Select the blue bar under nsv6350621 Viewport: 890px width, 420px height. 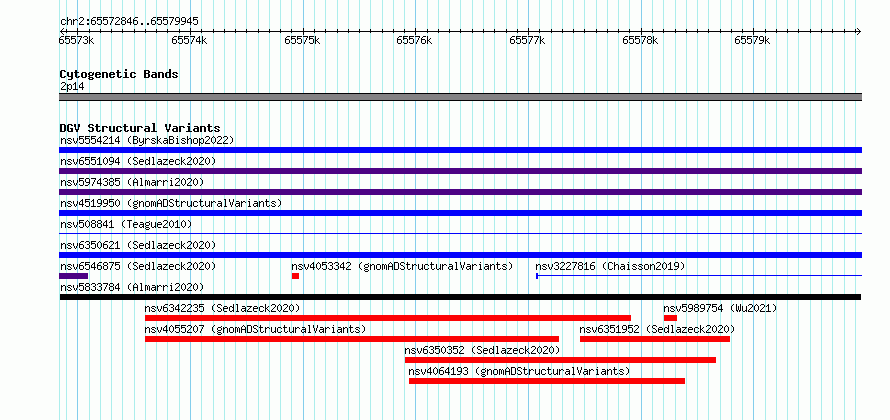point(460,255)
